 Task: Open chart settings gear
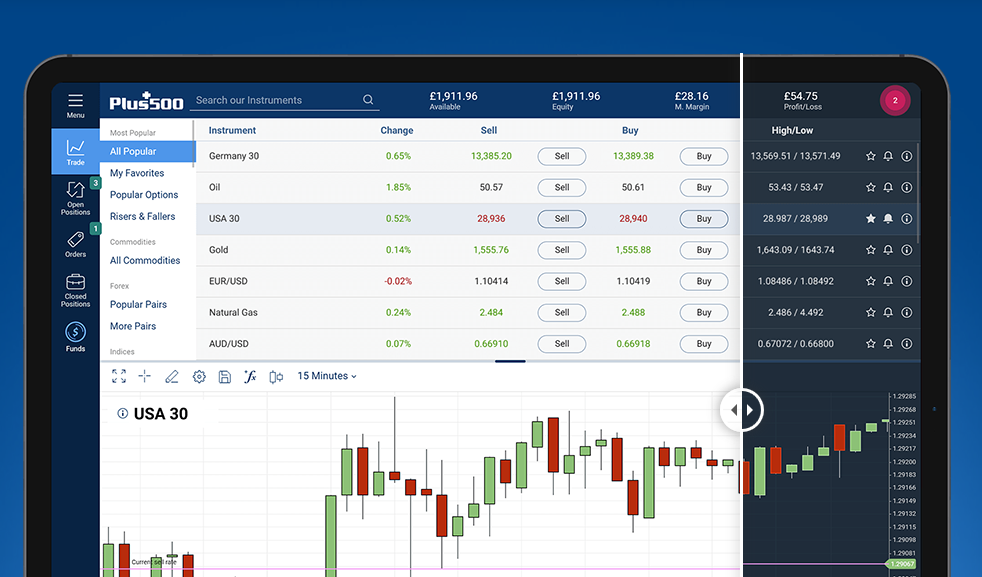tap(199, 376)
